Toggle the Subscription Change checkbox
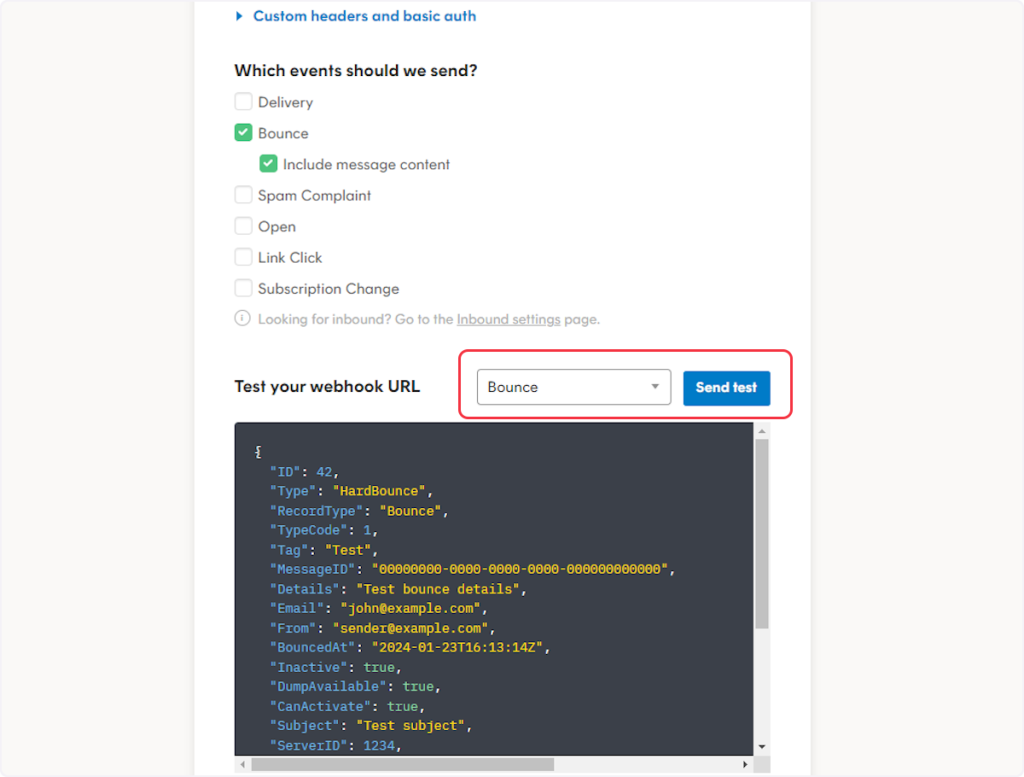Screen dimensions: 1024x777 (x=243, y=288)
